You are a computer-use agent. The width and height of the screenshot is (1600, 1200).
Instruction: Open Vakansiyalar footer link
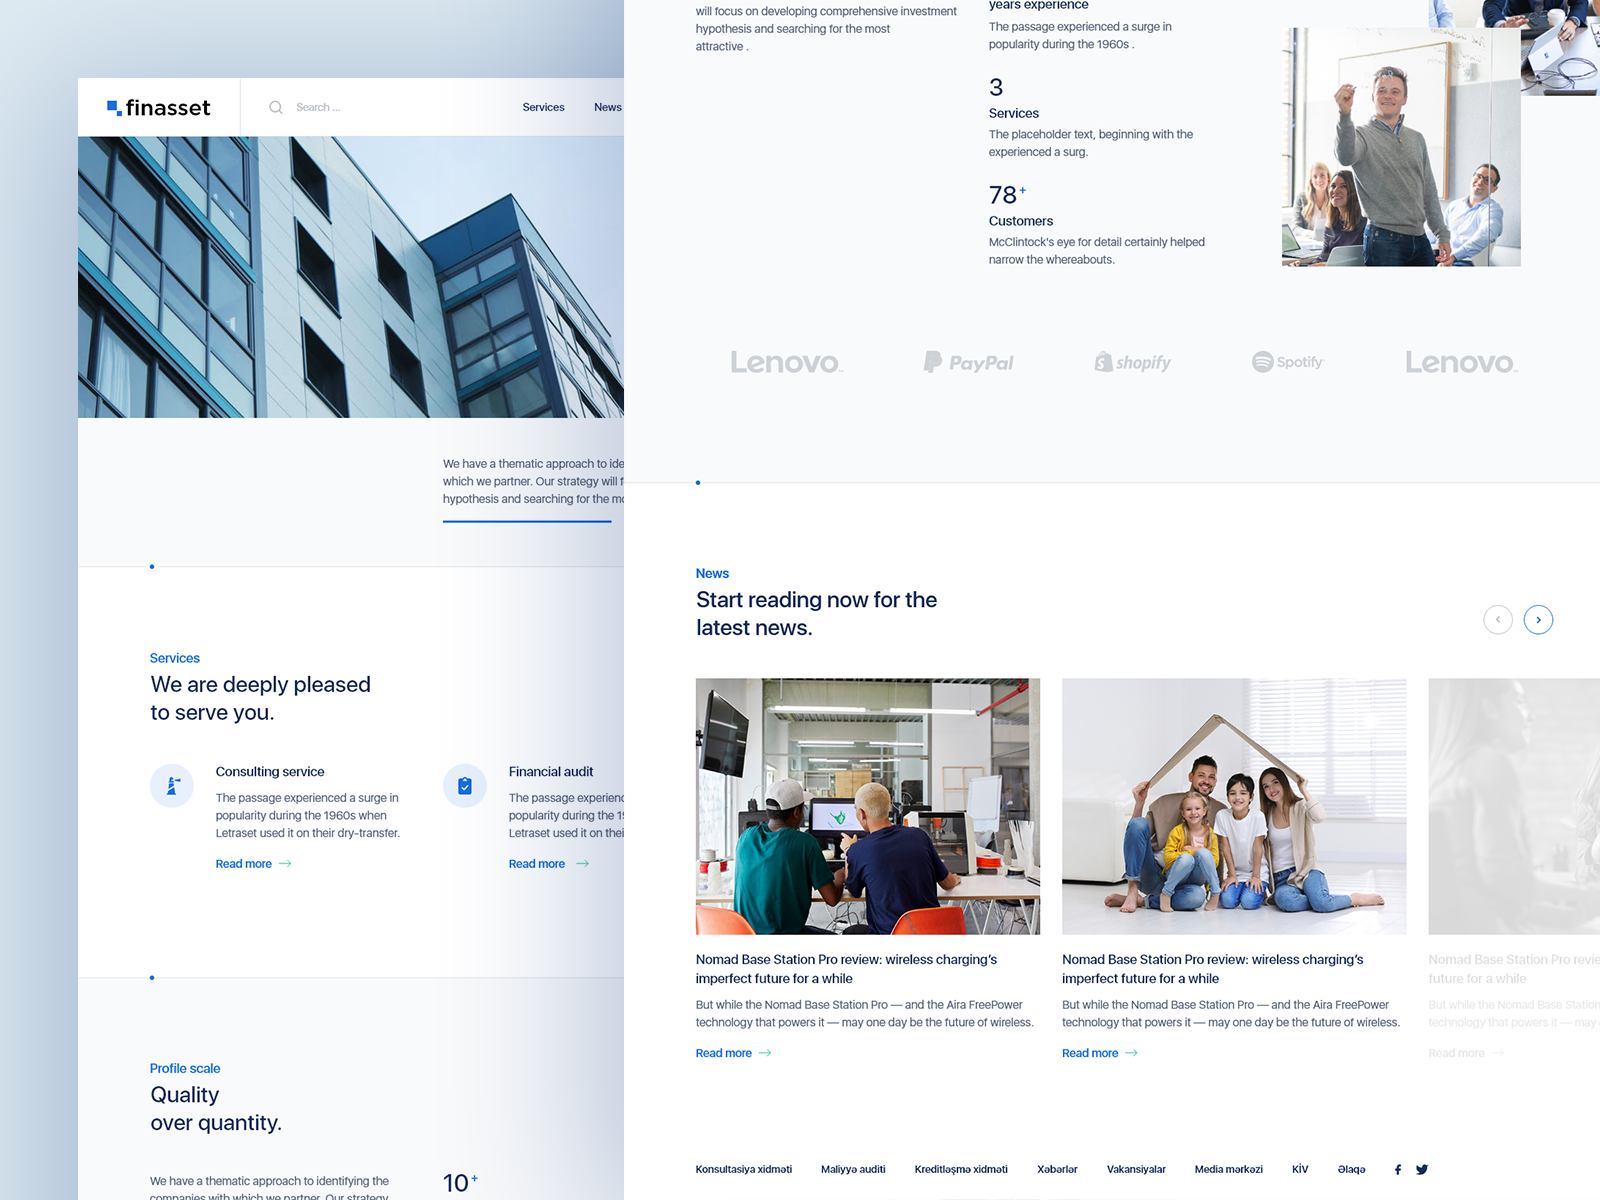[1136, 1169]
